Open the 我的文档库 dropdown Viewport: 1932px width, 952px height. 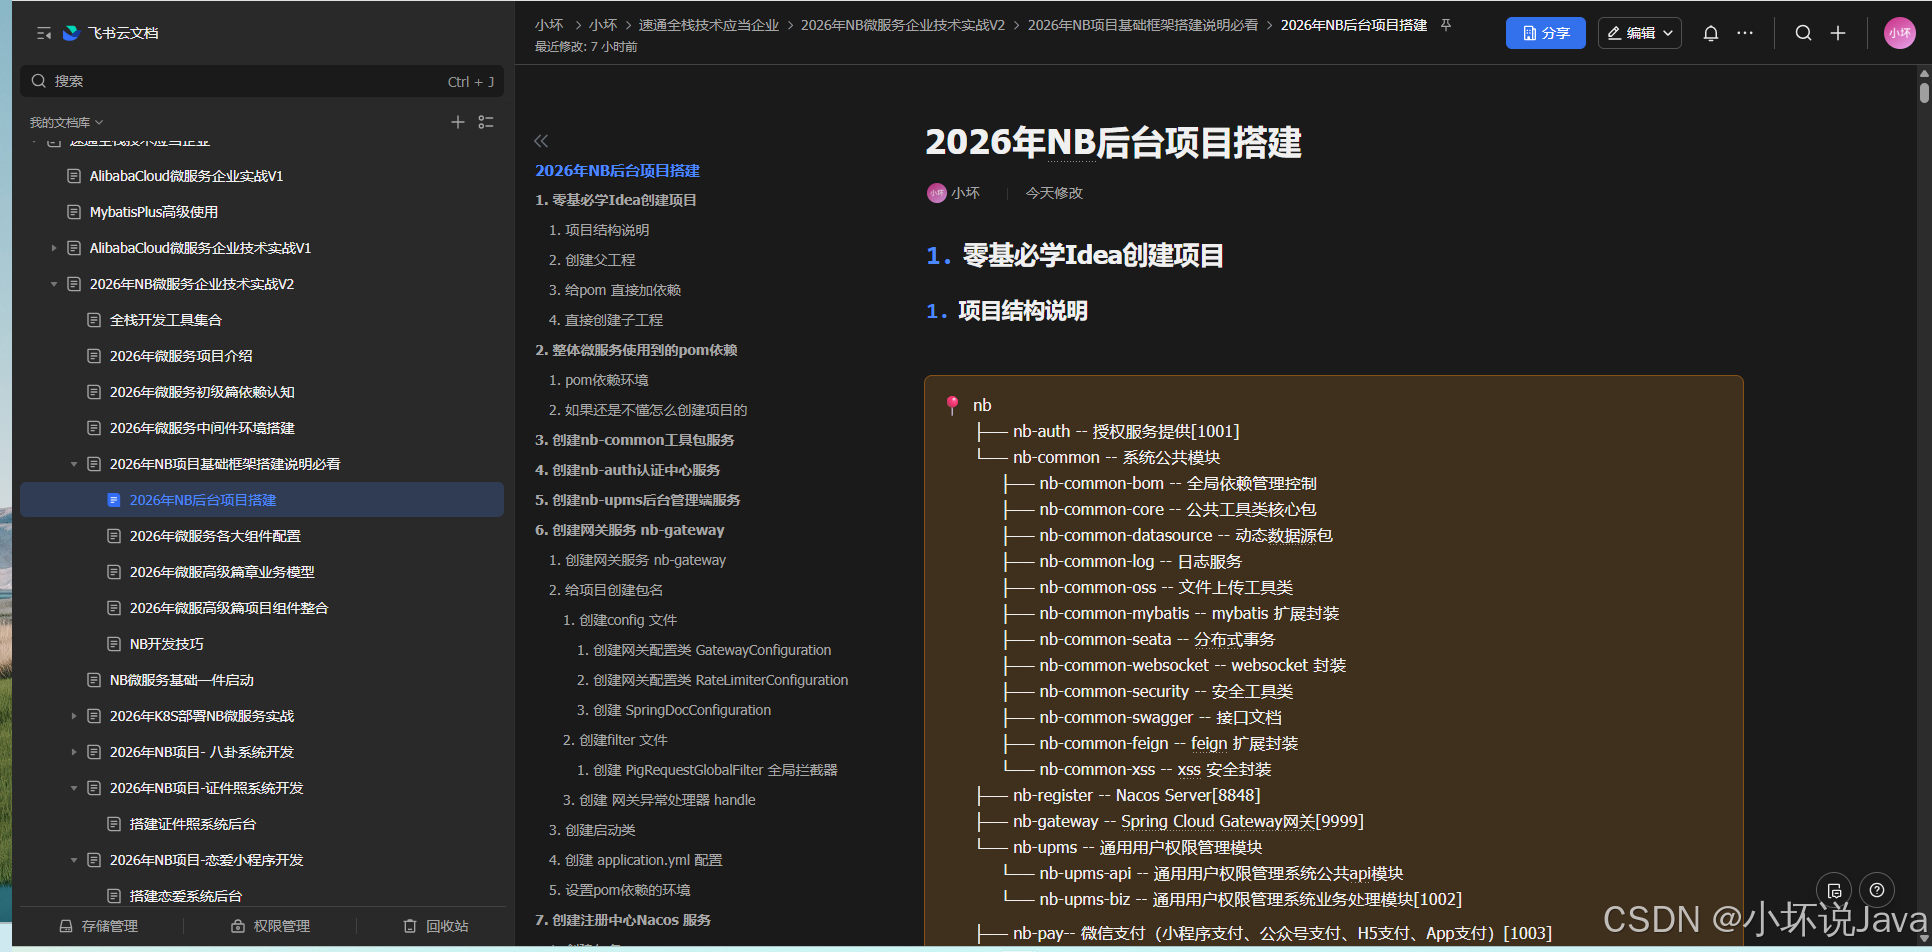(x=64, y=122)
